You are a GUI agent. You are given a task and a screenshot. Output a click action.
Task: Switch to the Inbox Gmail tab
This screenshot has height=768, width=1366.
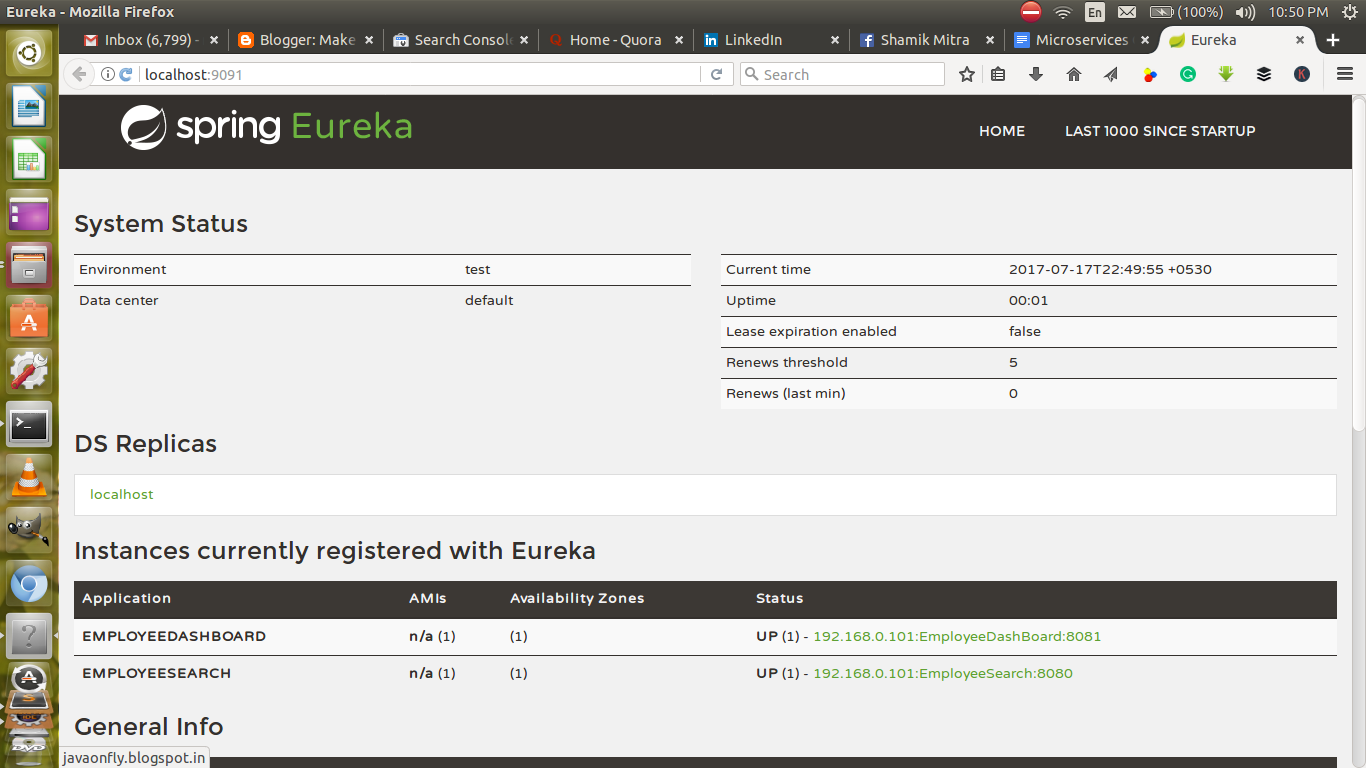tap(151, 40)
